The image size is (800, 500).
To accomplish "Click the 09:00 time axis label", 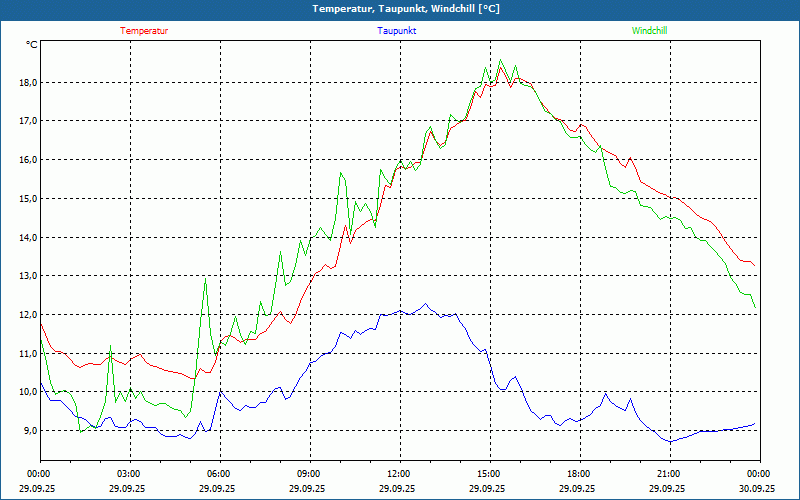I will tap(309, 474).
